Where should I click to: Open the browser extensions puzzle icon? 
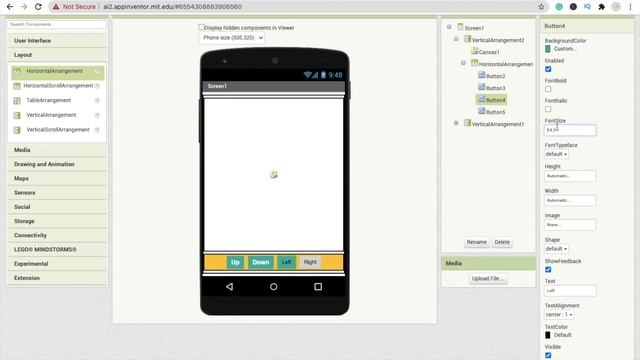[x=601, y=7]
